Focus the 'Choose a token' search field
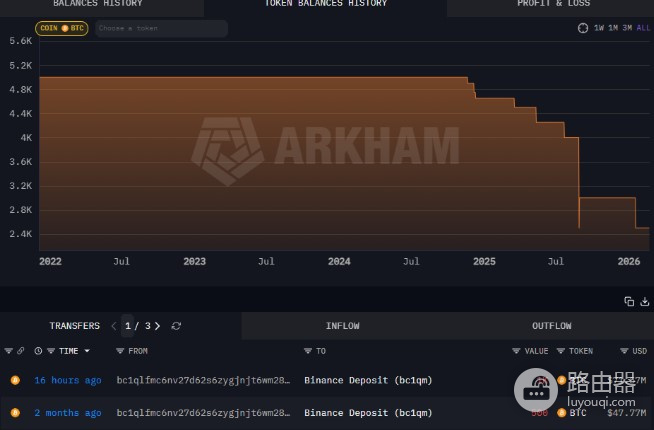 point(161,28)
